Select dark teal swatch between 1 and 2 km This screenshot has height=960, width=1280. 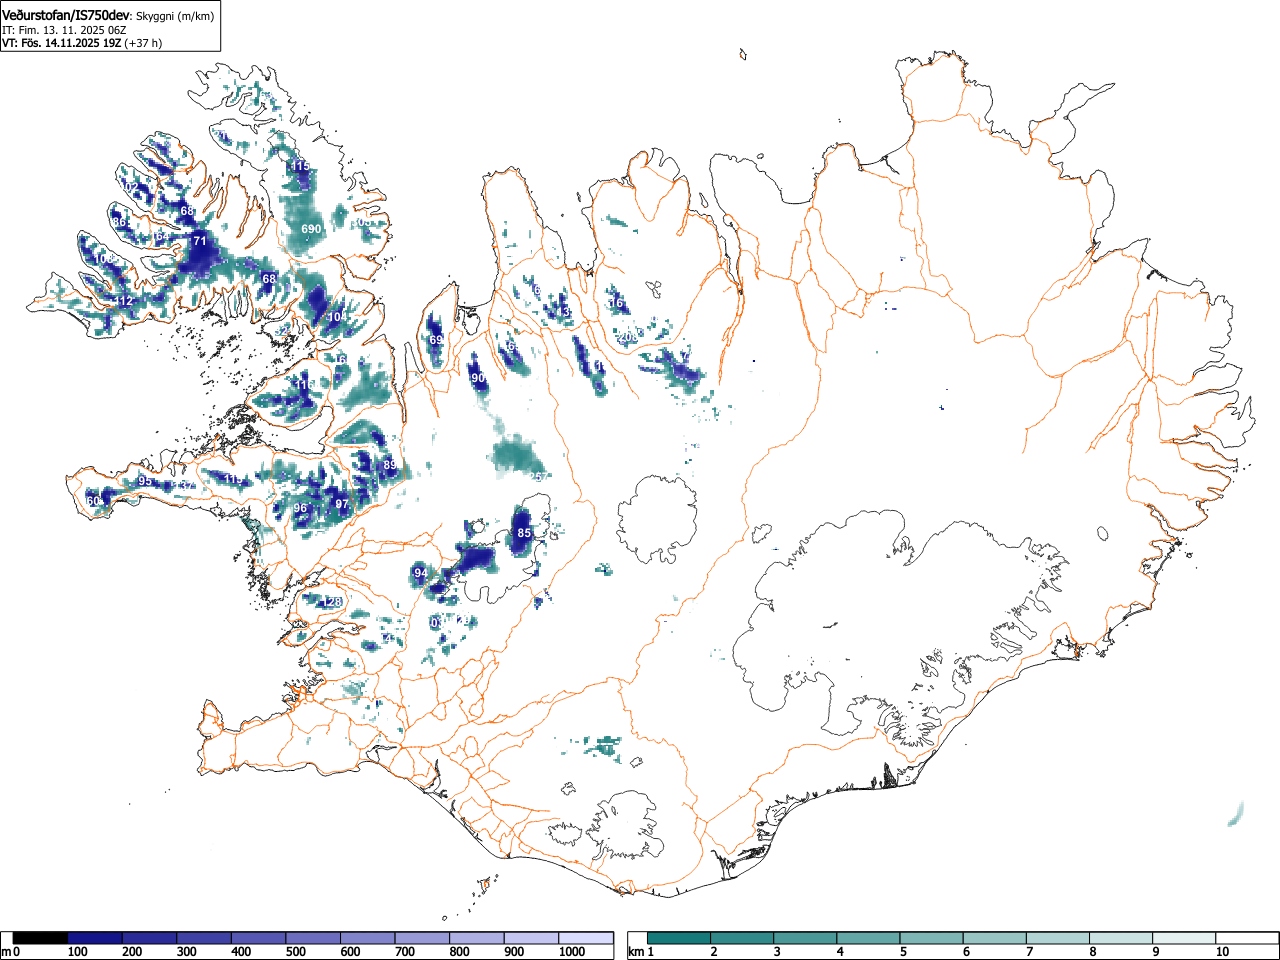coord(679,938)
